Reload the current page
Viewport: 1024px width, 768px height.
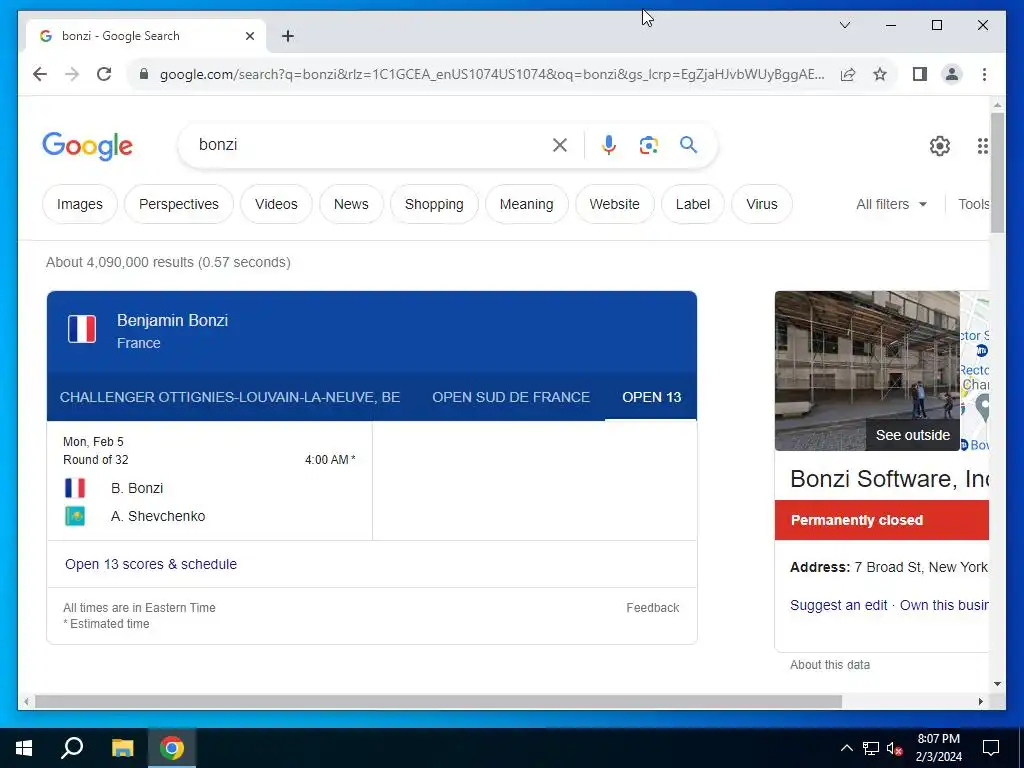click(104, 74)
